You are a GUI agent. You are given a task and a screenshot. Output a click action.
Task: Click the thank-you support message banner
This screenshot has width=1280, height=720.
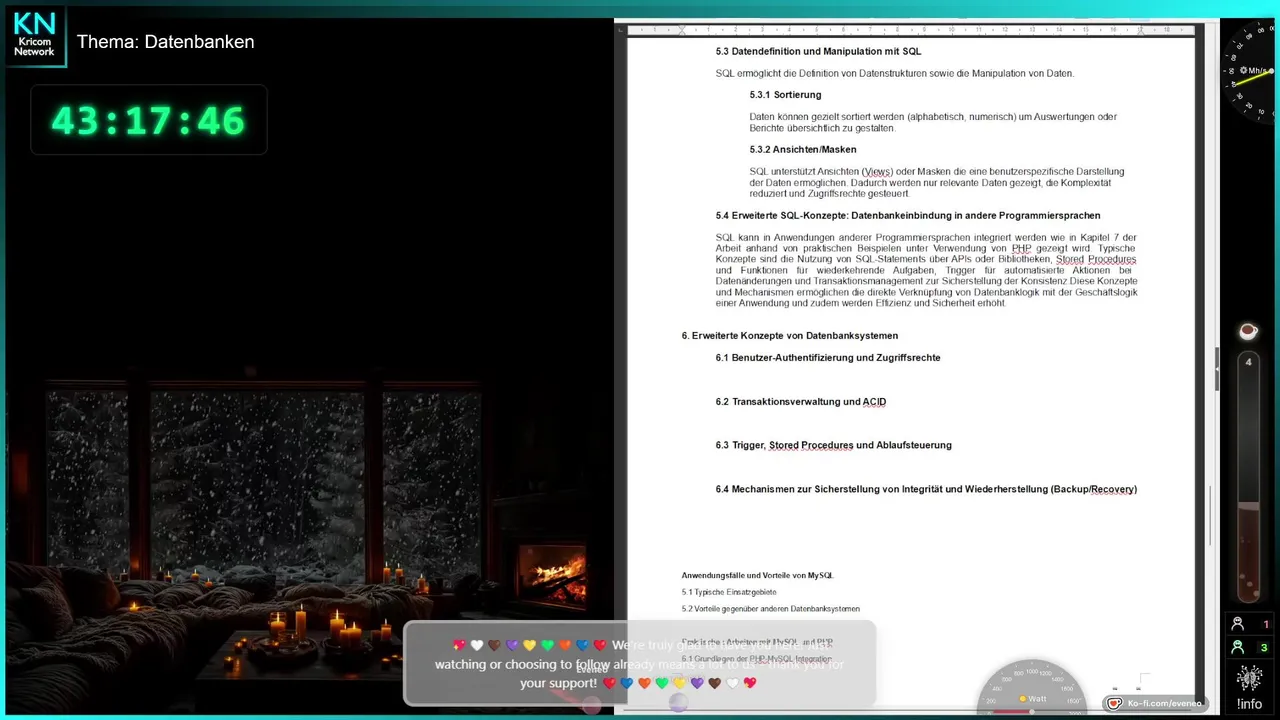click(640, 663)
